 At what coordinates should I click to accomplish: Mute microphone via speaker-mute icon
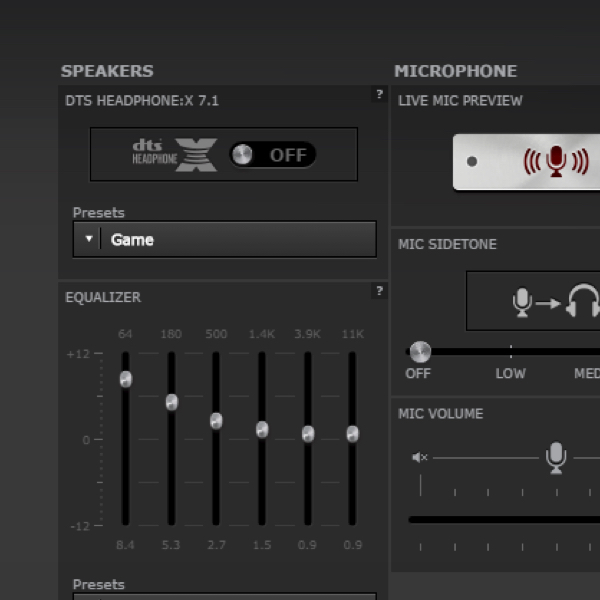point(419,457)
